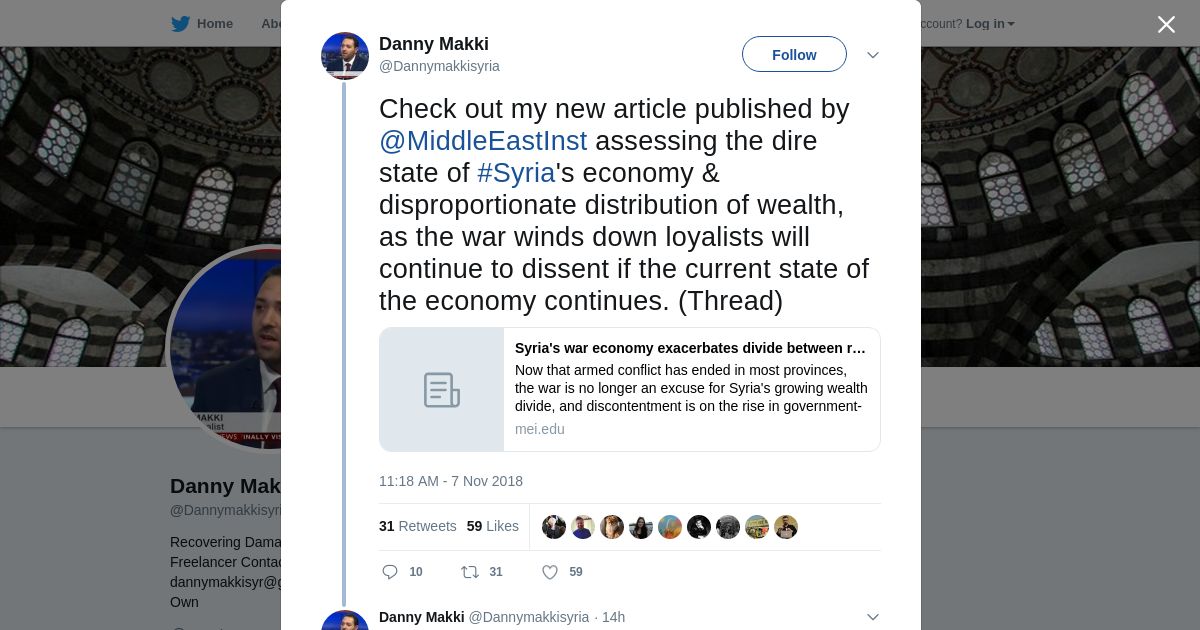
Task: Close the tweet overlay with X
Action: [1166, 24]
